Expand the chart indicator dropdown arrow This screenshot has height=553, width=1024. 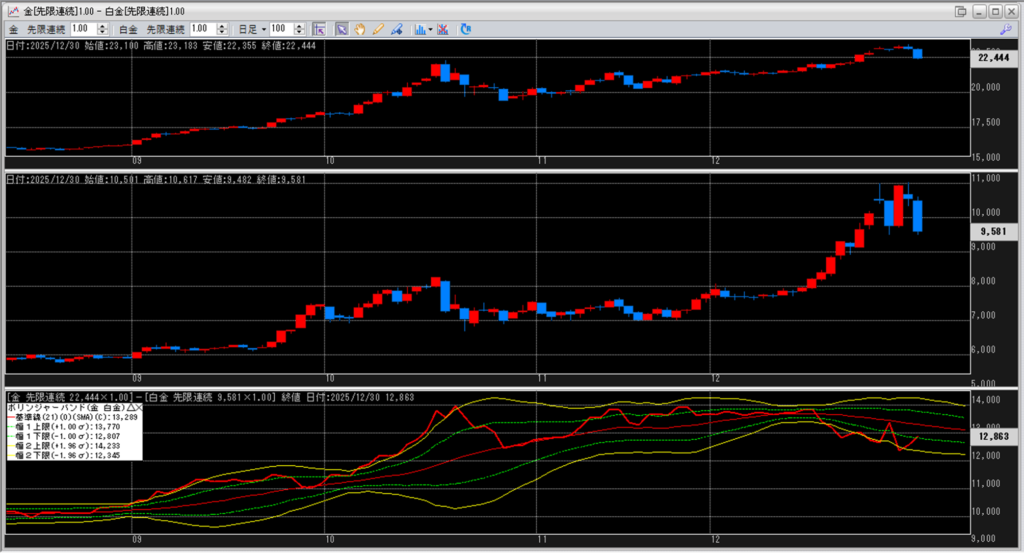pyautogui.click(x=431, y=29)
